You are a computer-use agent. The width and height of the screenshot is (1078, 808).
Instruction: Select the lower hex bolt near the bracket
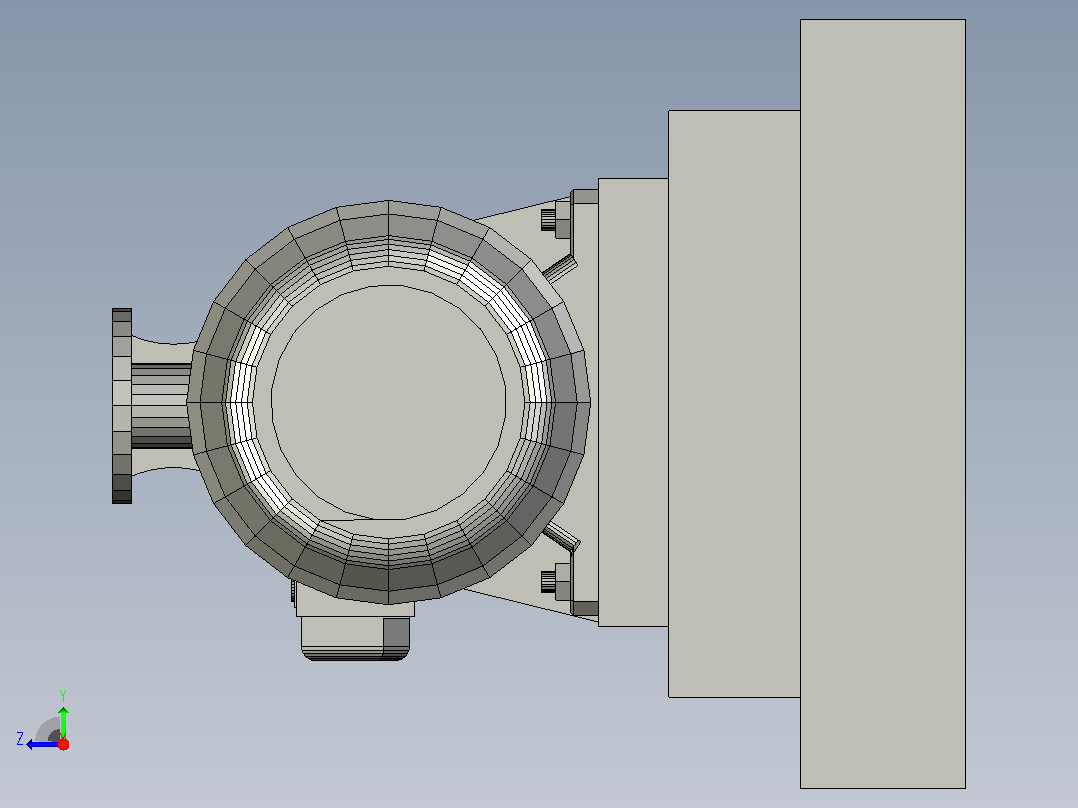(556, 582)
